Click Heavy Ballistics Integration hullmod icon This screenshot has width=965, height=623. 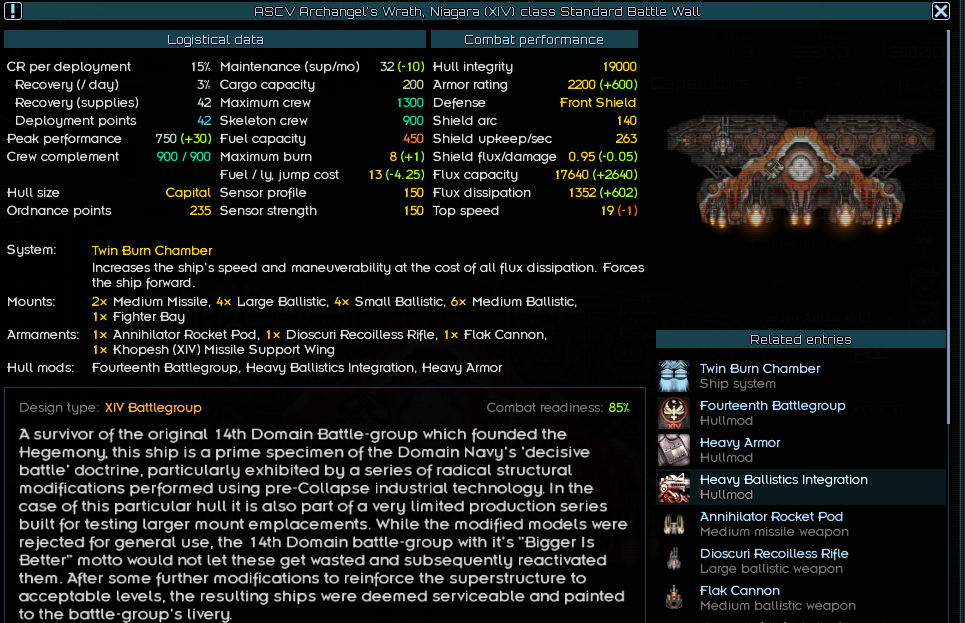click(674, 486)
